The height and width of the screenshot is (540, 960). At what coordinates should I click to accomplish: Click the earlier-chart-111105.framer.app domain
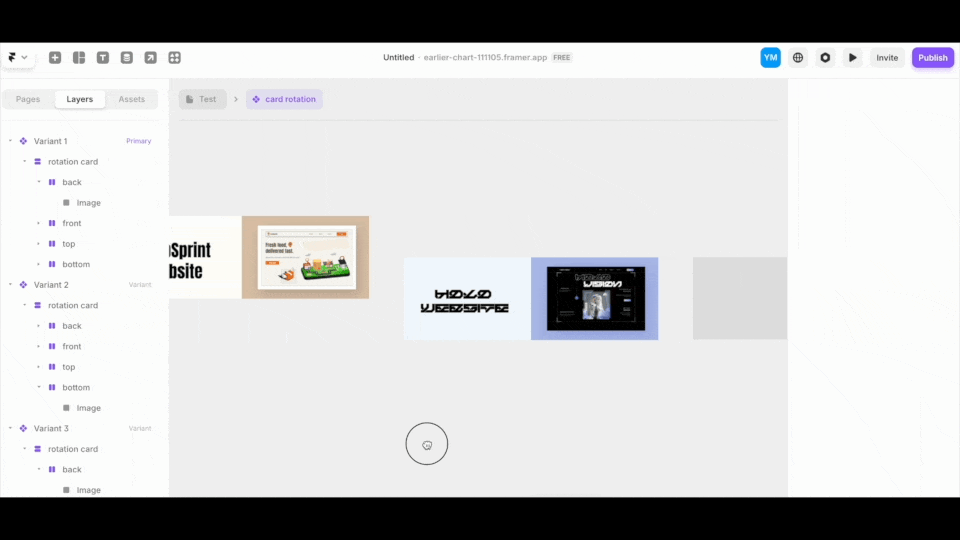tap(485, 58)
